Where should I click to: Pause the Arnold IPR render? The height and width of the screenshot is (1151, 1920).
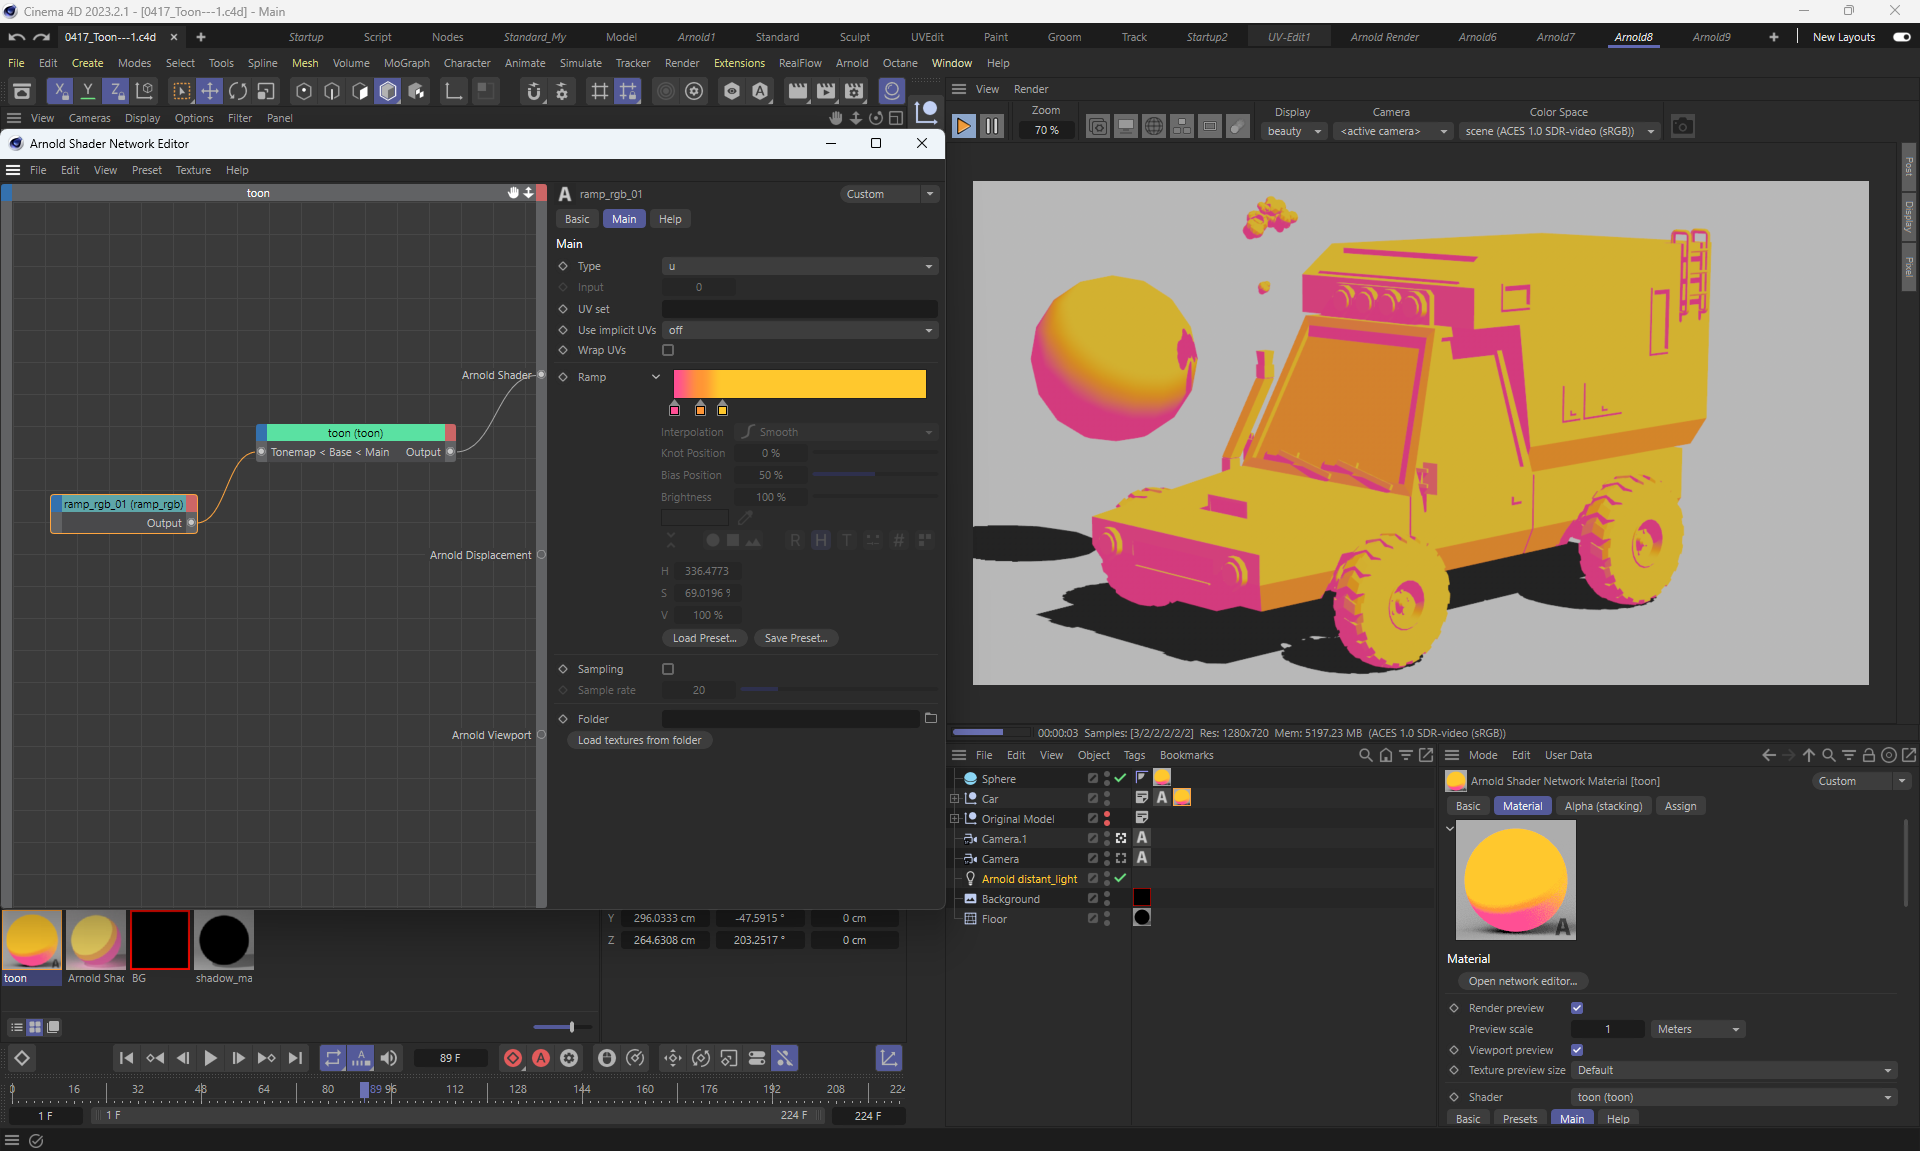pos(992,127)
